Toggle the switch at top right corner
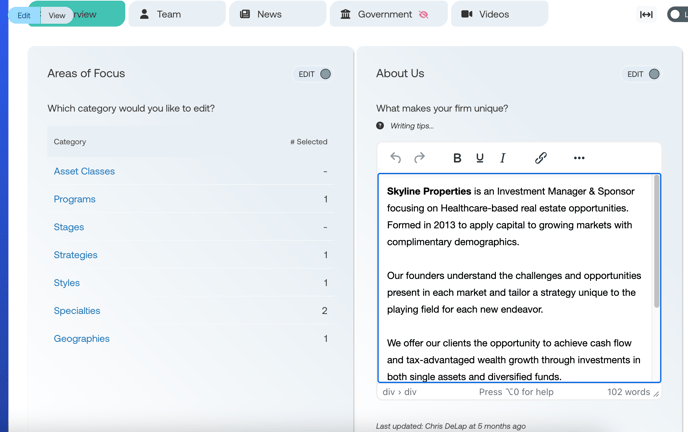This screenshot has height=432, width=688. click(677, 14)
